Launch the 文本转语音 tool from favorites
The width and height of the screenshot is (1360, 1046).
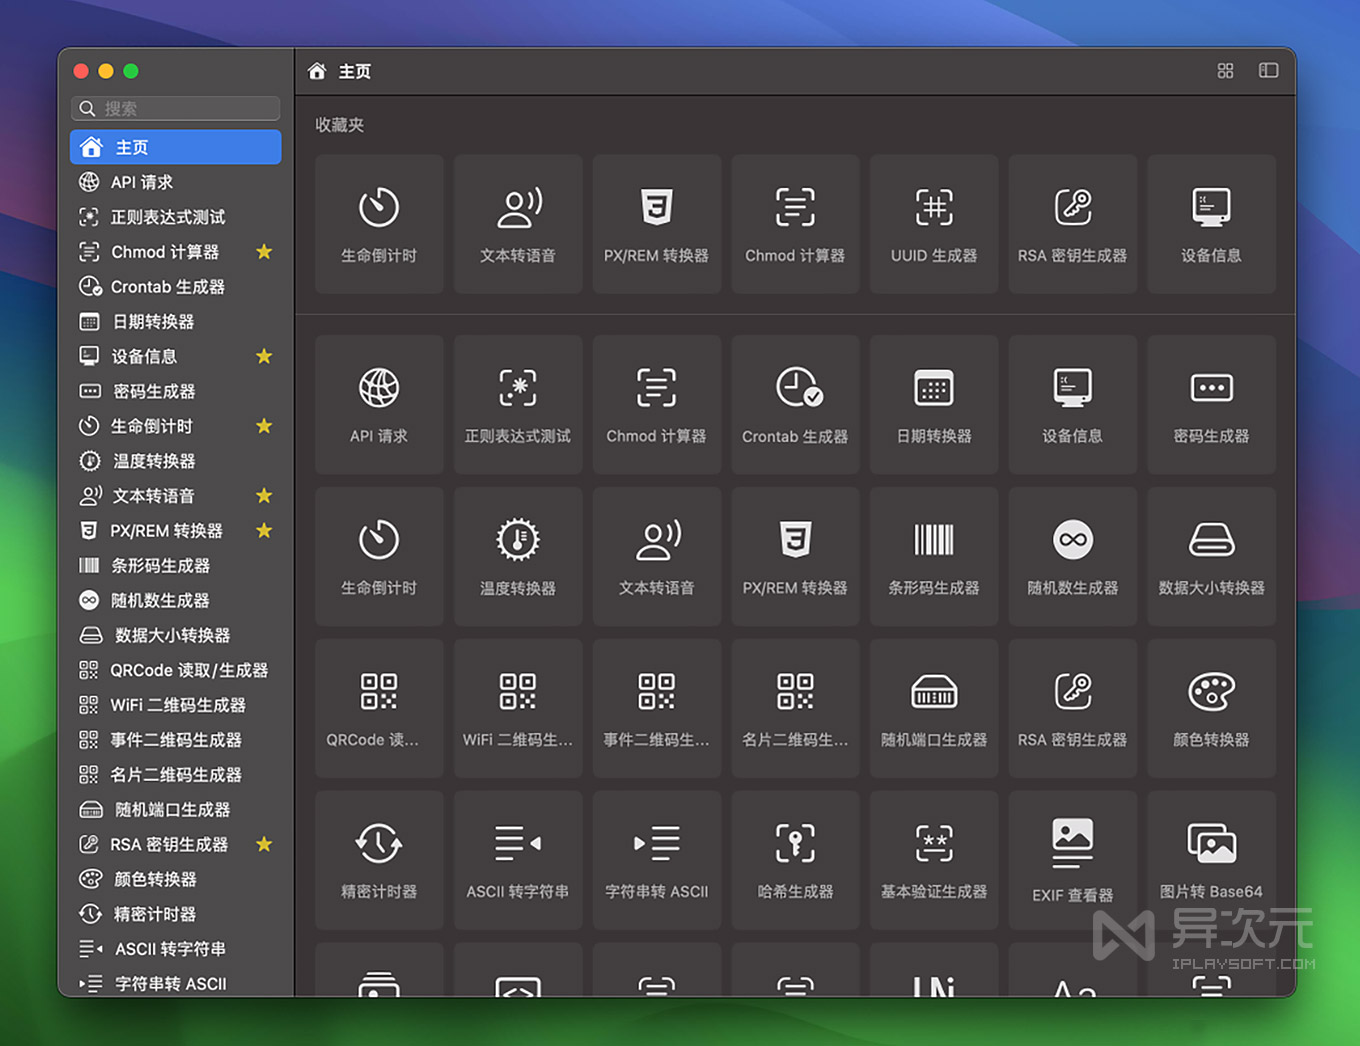click(x=517, y=224)
